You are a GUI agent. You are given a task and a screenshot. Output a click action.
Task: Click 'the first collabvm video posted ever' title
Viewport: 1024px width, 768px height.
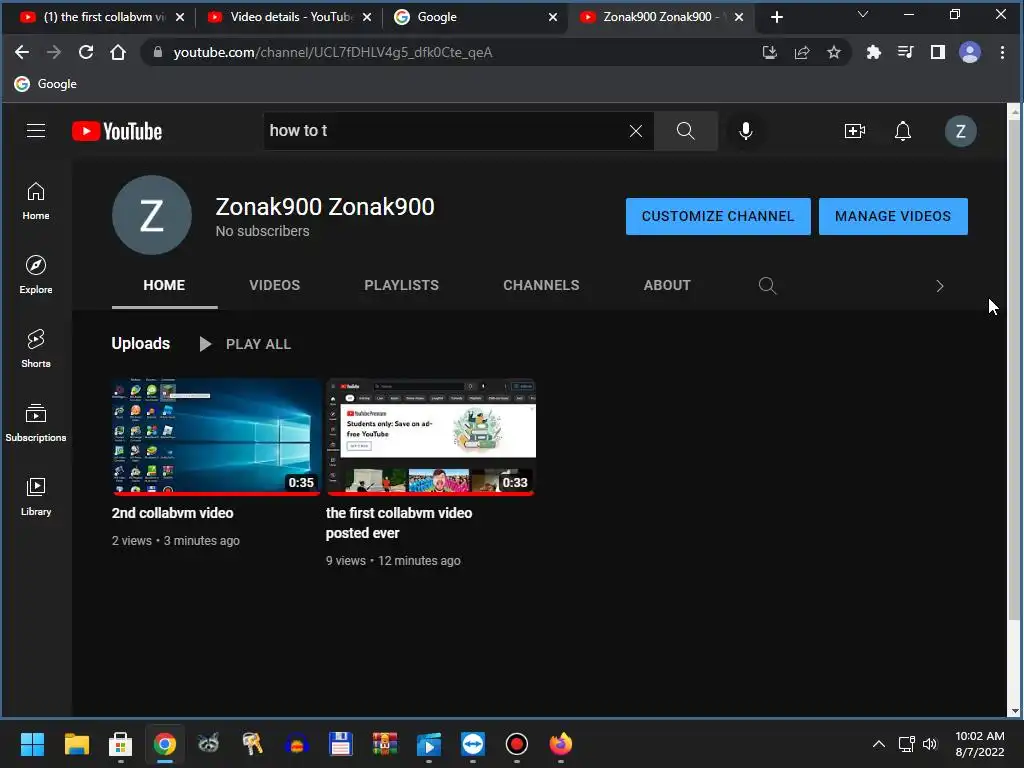pyautogui.click(x=399, y=523)
